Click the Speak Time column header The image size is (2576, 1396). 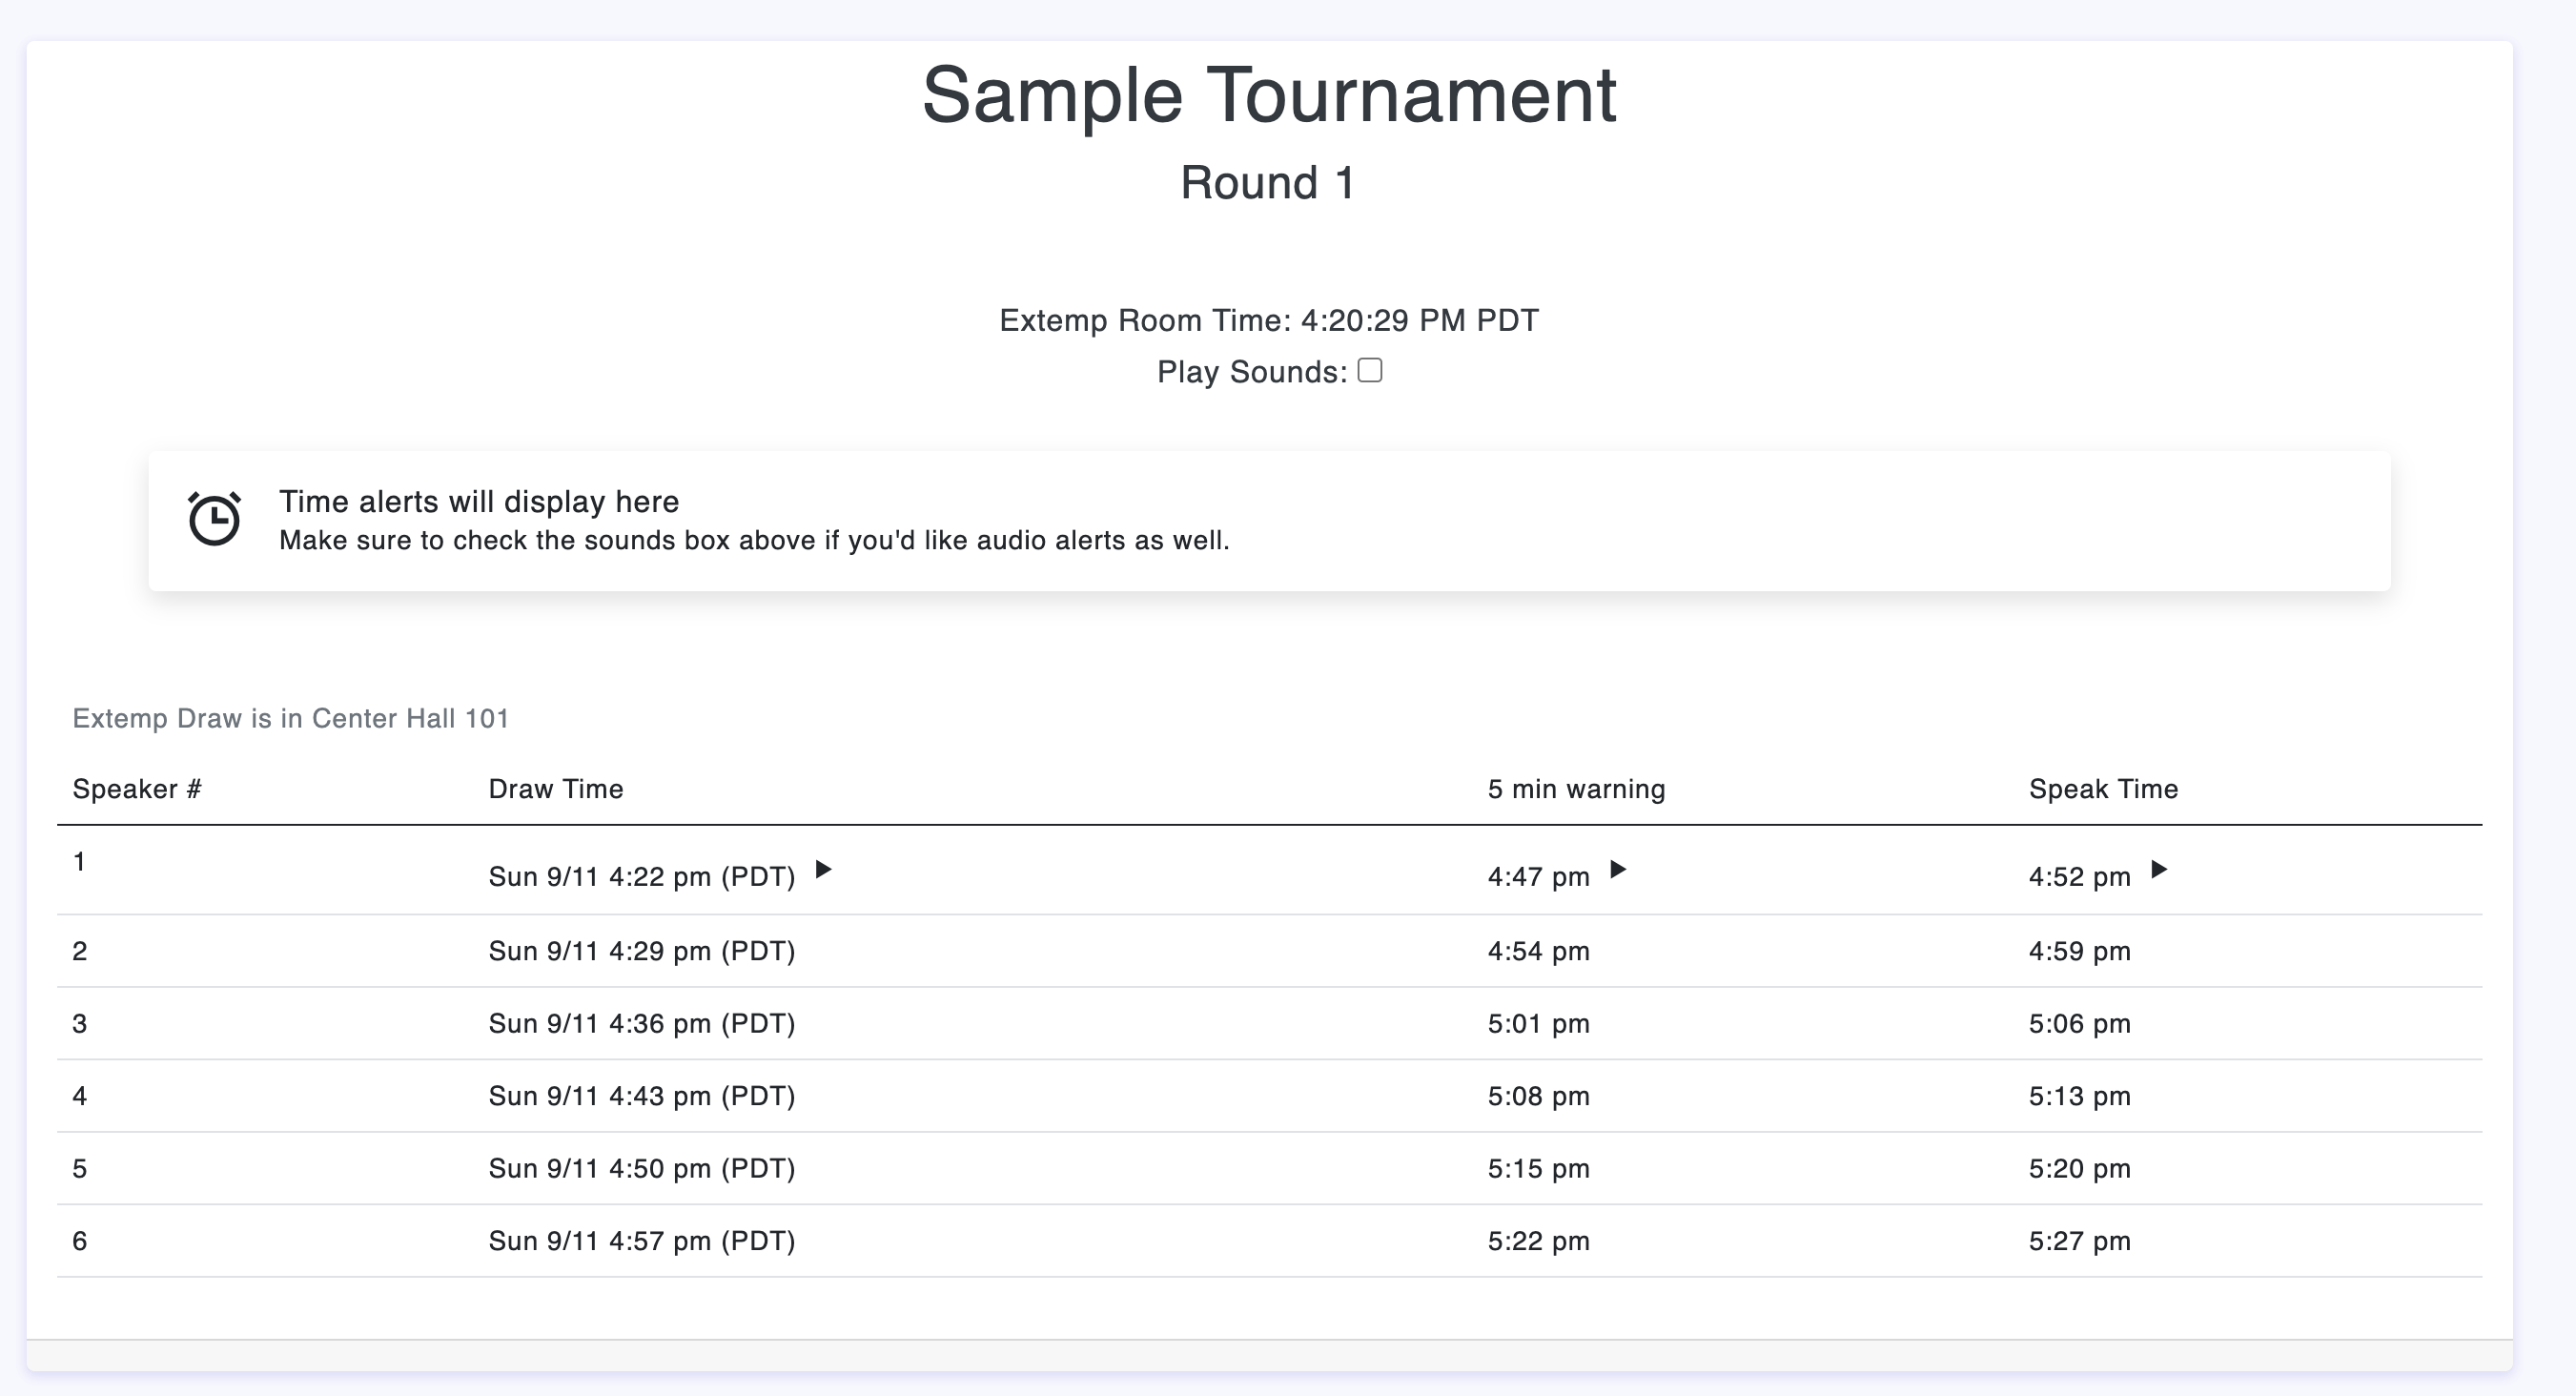(2103, 789)
